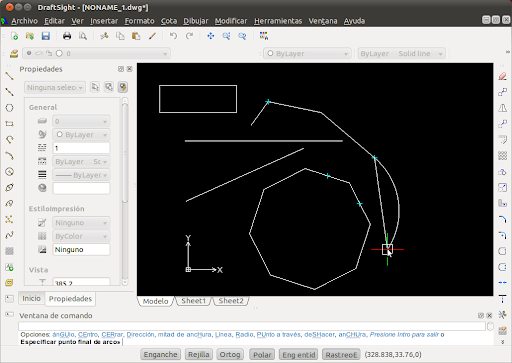Toggle RastreoE entity tracking

pos(341,354)
